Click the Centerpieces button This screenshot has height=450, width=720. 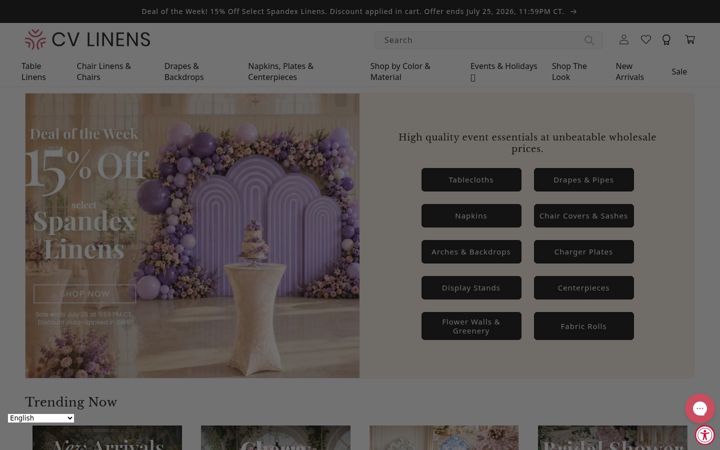(584, 288)
